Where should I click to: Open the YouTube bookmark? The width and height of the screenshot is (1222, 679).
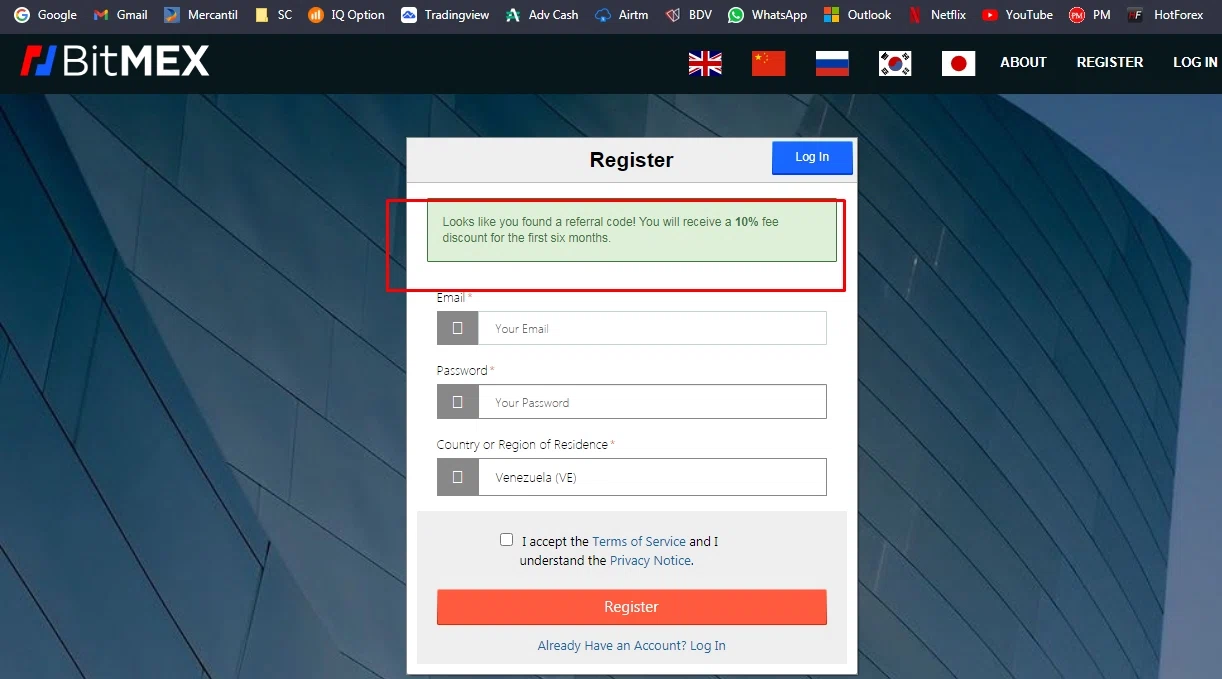[1017, 15]
